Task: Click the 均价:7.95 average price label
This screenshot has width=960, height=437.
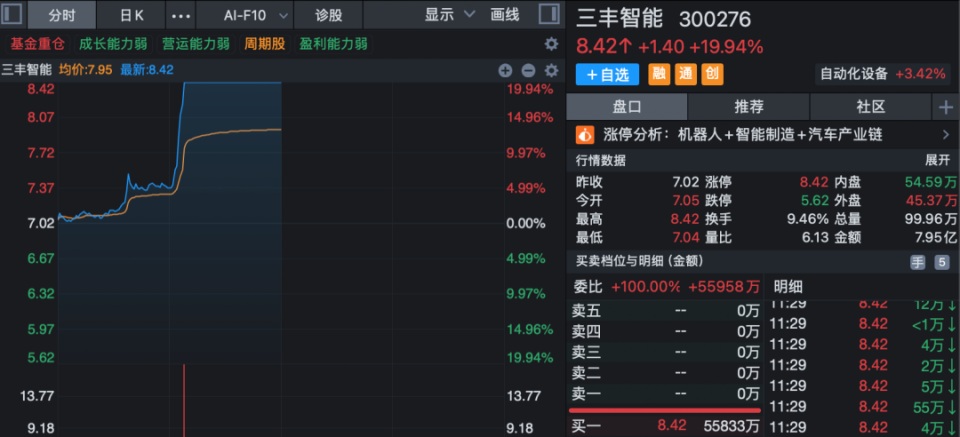Action: pyautogui.click(x=85, y=70)
